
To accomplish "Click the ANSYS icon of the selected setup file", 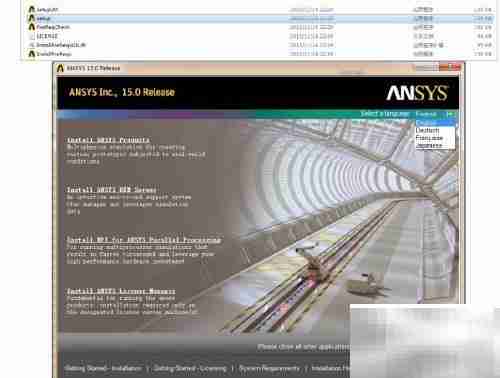I will pos(32,18).
